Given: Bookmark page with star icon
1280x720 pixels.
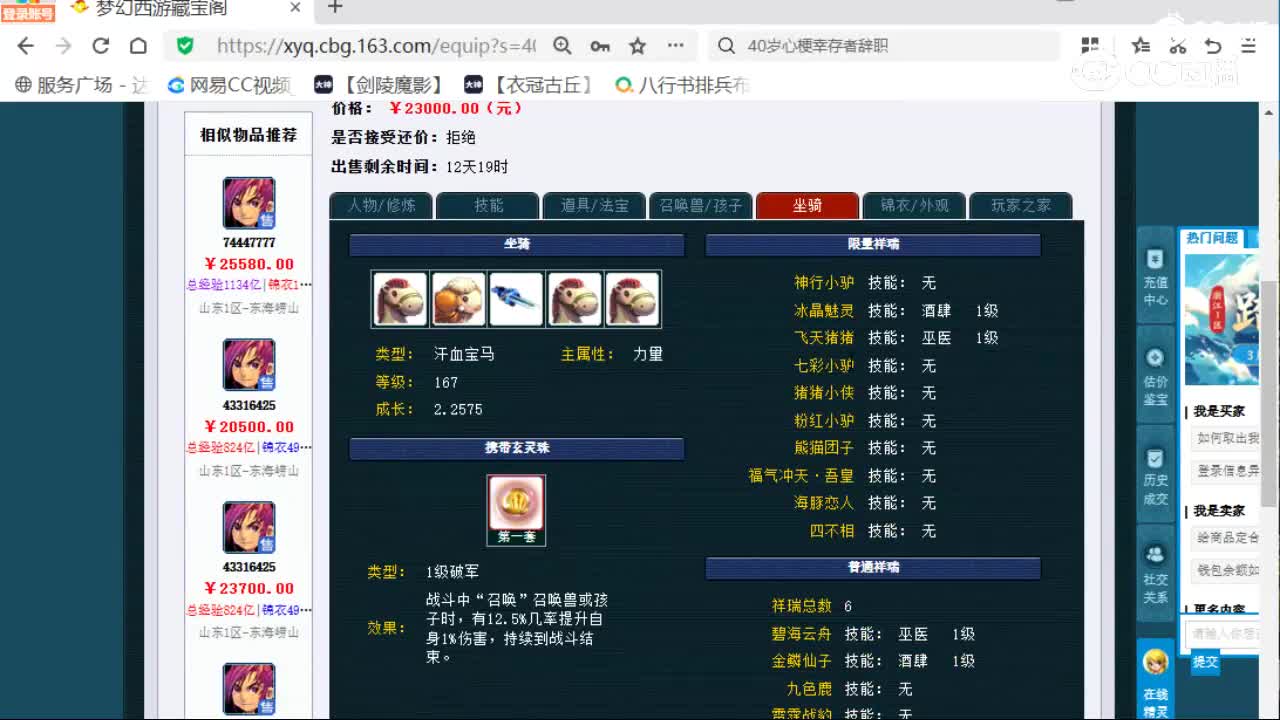Looking at the screenshot, I should [x=637, y=46].
